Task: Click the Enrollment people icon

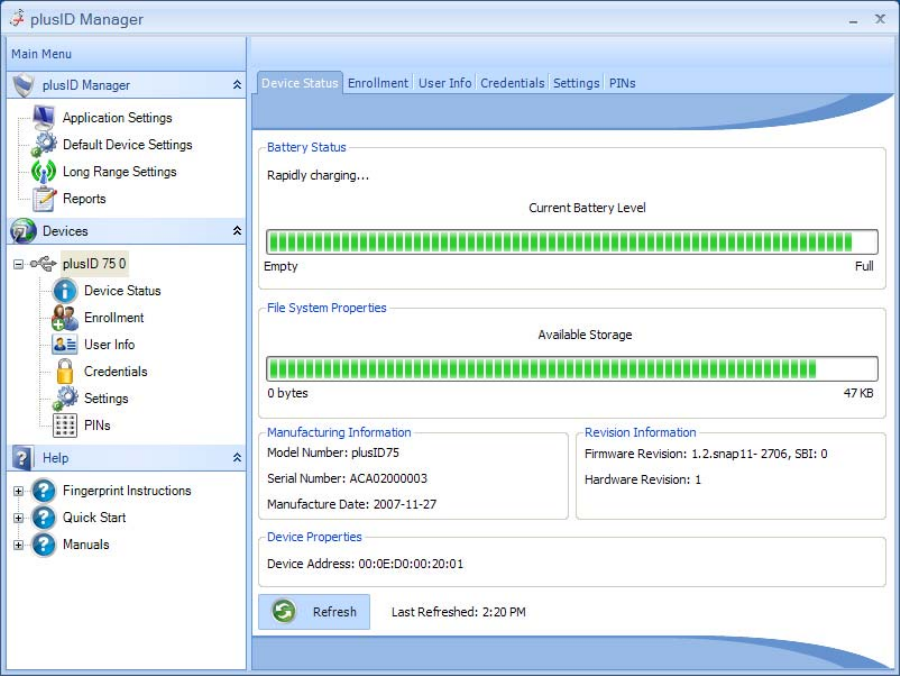Action: 65,317
